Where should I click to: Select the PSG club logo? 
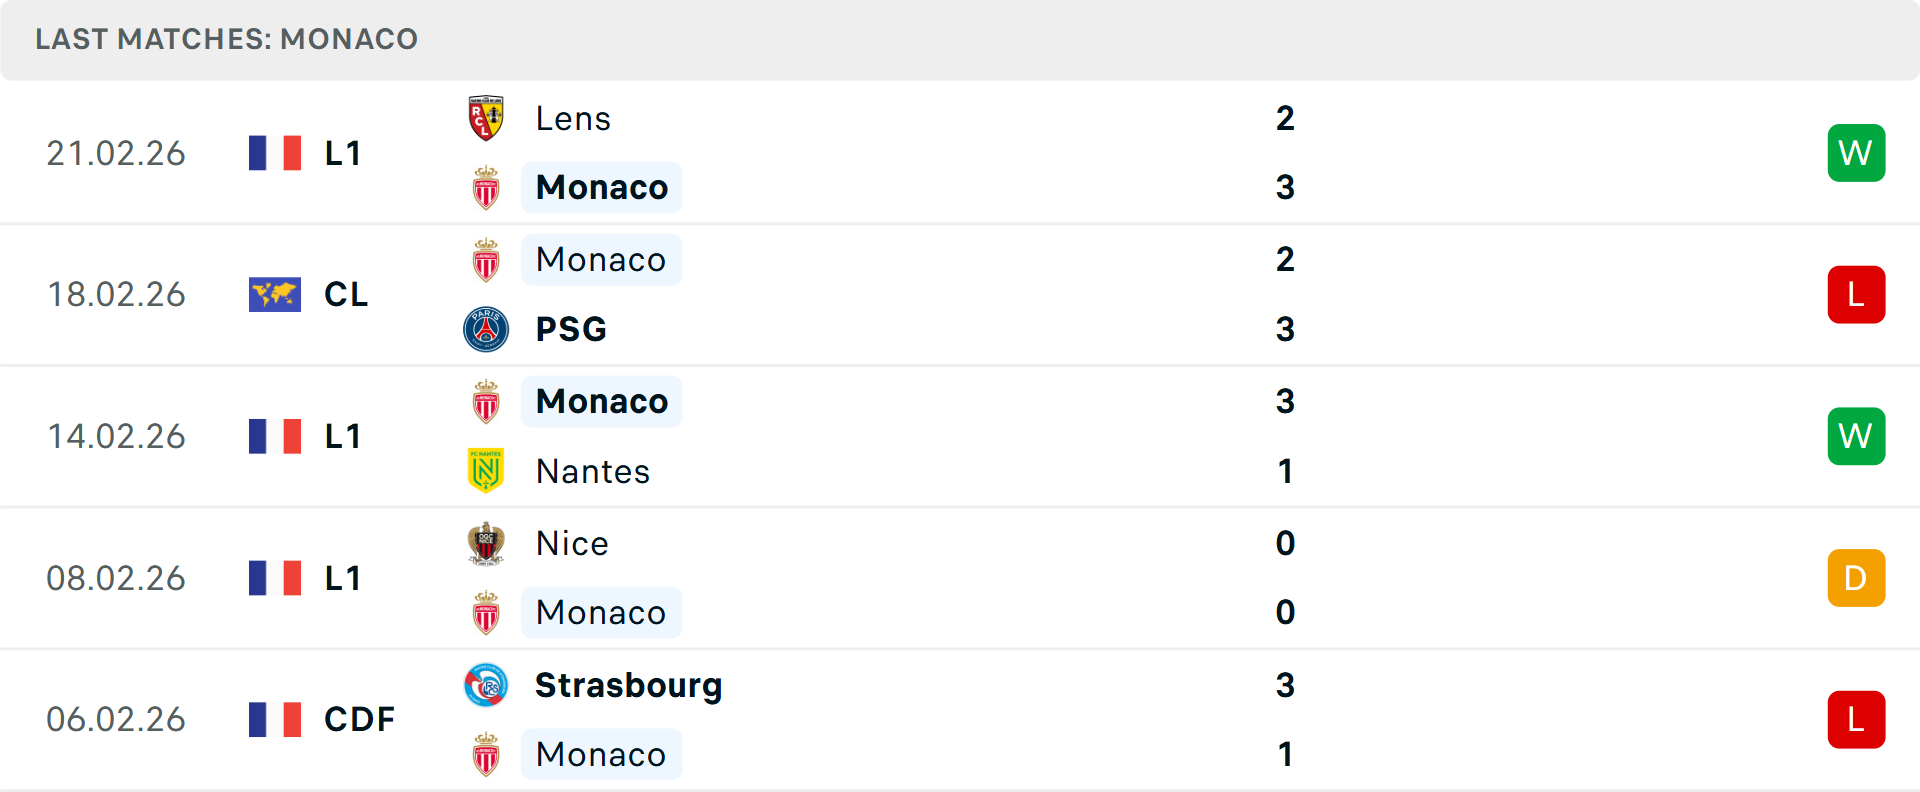(x=486, y=328)
